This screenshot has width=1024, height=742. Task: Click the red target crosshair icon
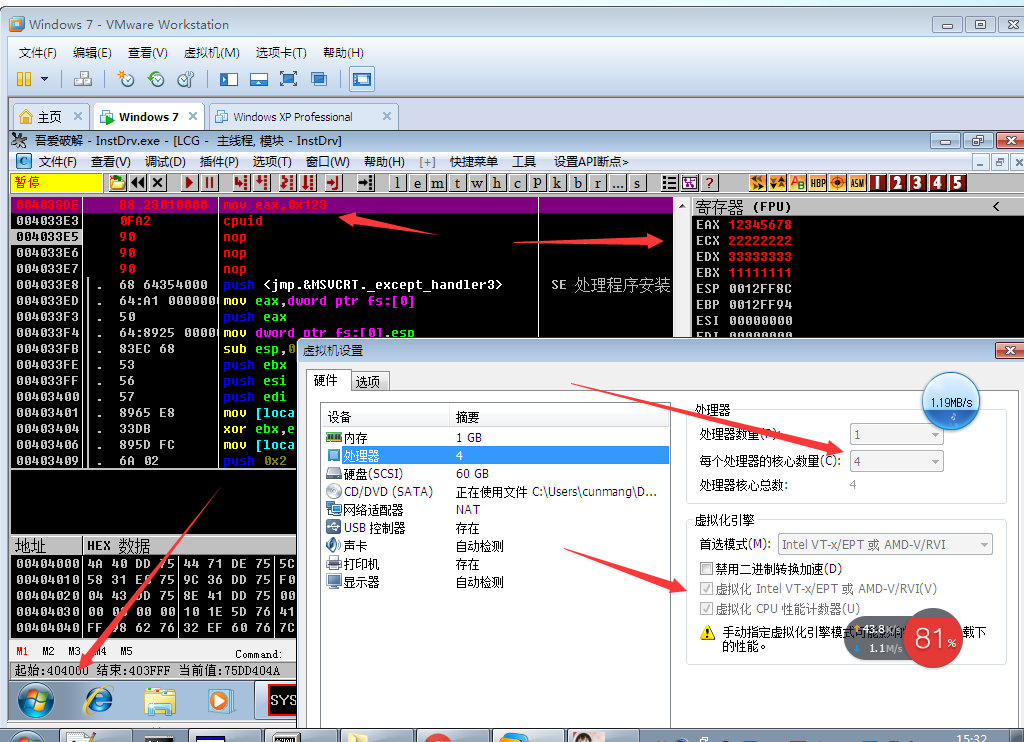point(838,183)
